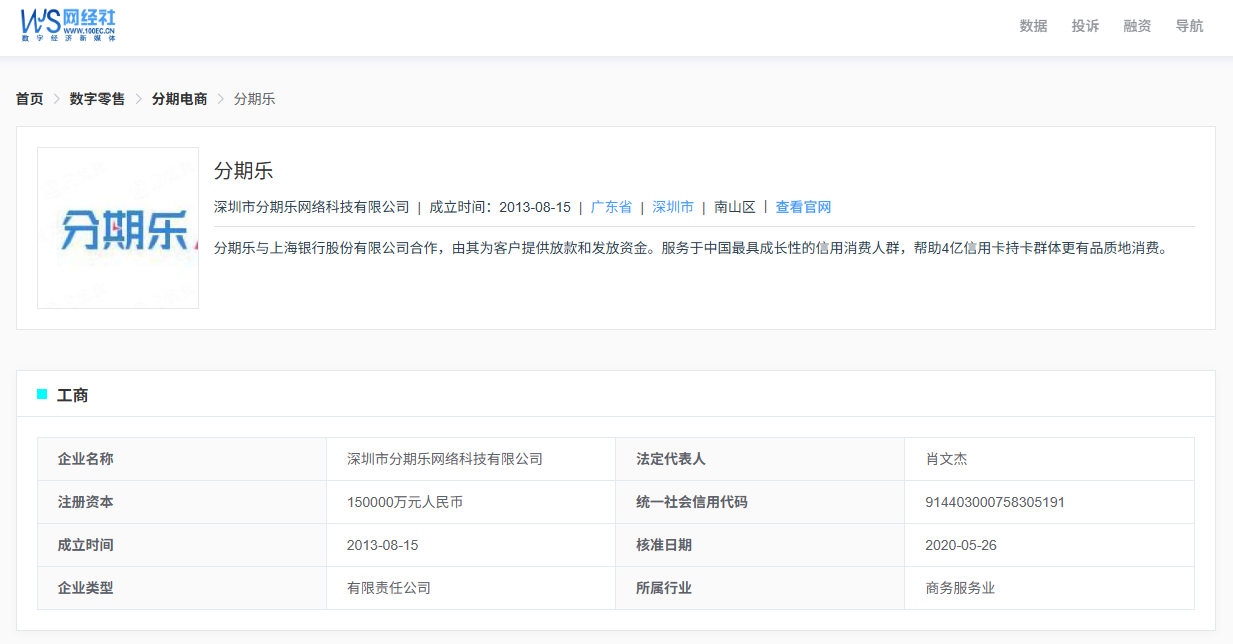
Task: Select the 法定代表人 label cell
Action: tap(760, 459)
